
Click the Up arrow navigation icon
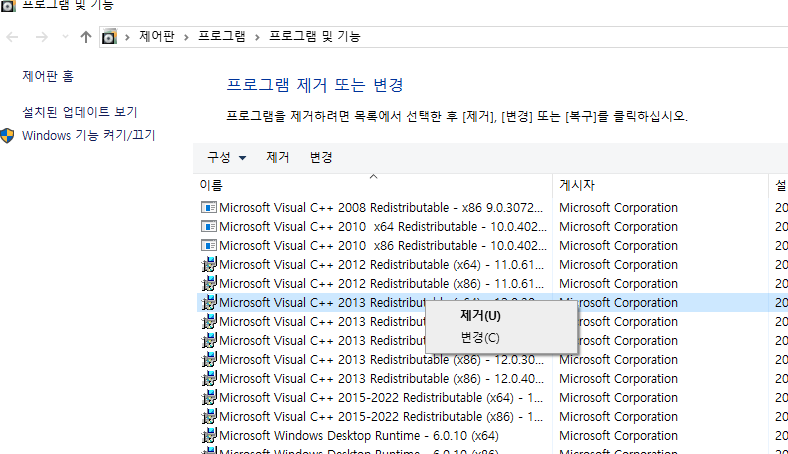click(86, 37)
